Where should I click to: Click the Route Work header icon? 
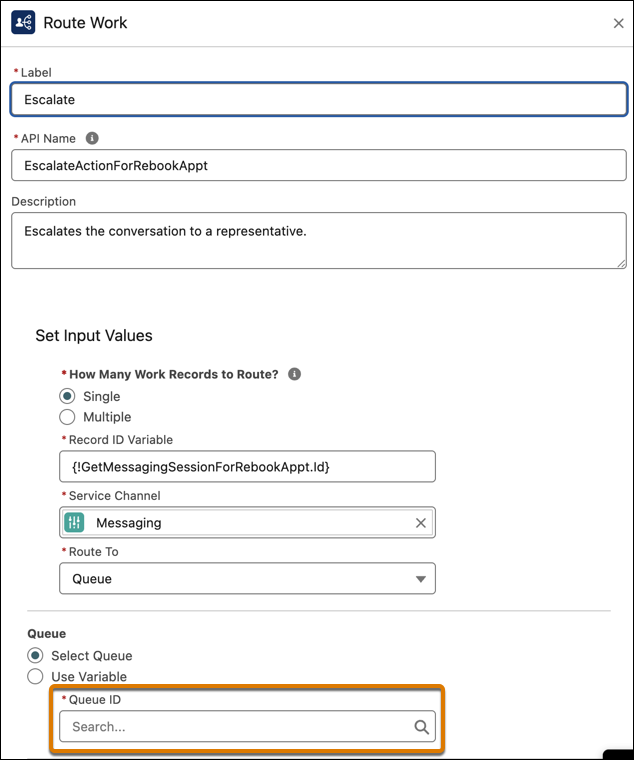[23, 22]
